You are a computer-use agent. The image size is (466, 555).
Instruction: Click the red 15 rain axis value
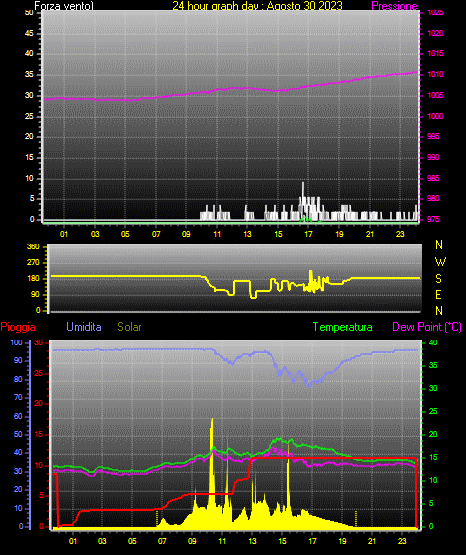click(x=39, y=434)
